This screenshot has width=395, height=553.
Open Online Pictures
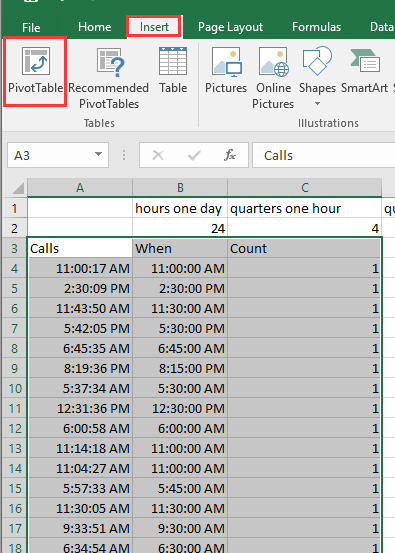pyautogui.click(x=273, y=78)
